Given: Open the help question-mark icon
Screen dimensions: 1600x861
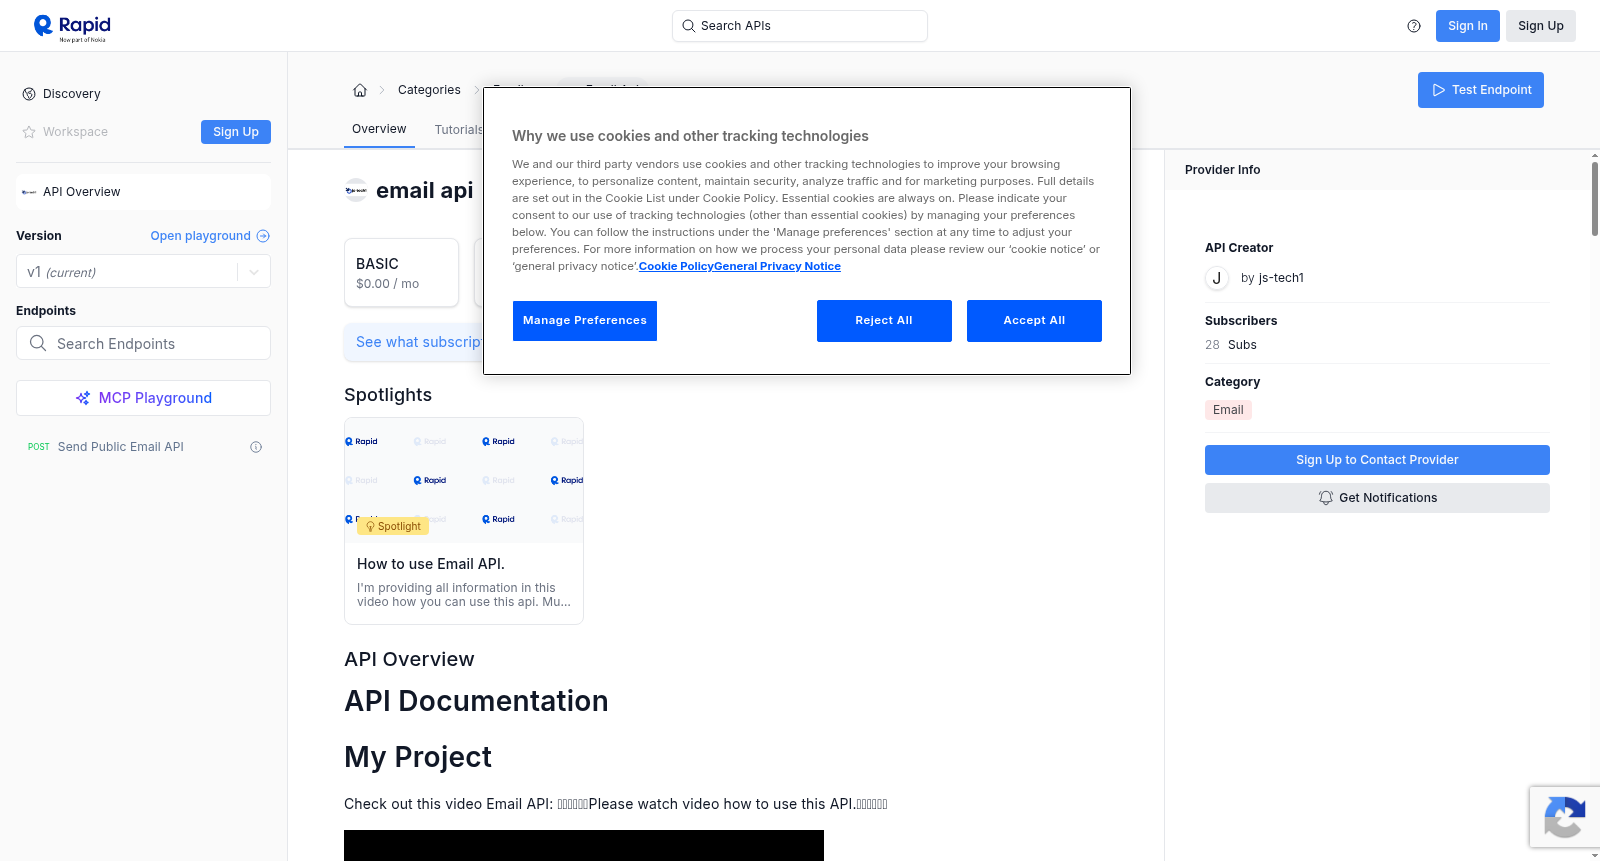Looking at the screenshot, I should click(x=1414, y=26).
